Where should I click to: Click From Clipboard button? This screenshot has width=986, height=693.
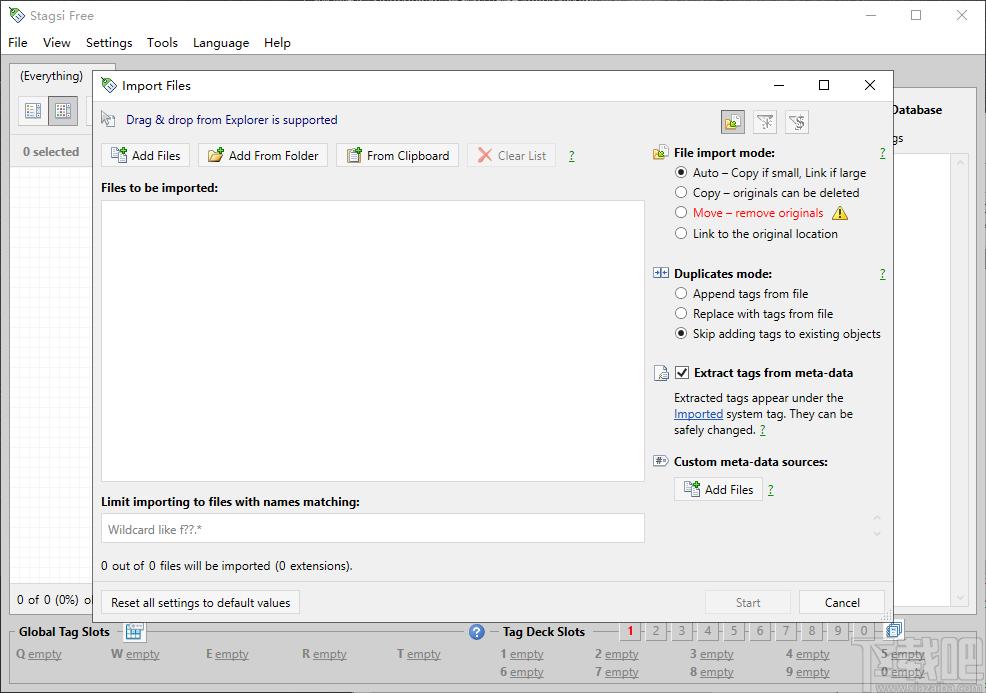(397, 155)
